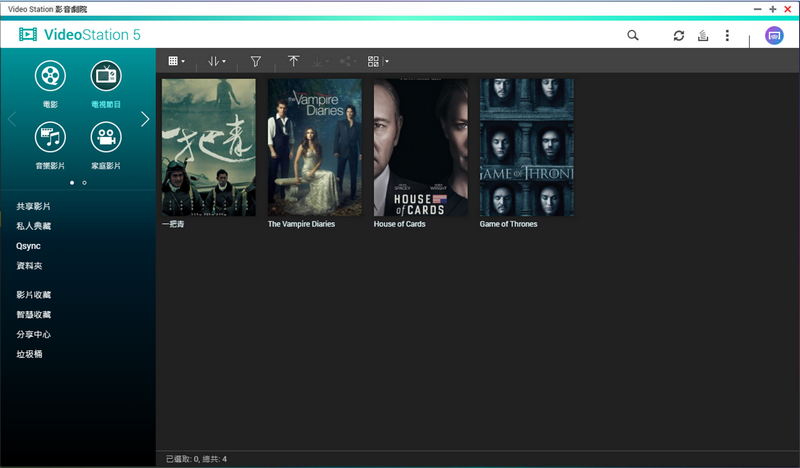Open the Movies (電影) category icon

pos(50,76)
